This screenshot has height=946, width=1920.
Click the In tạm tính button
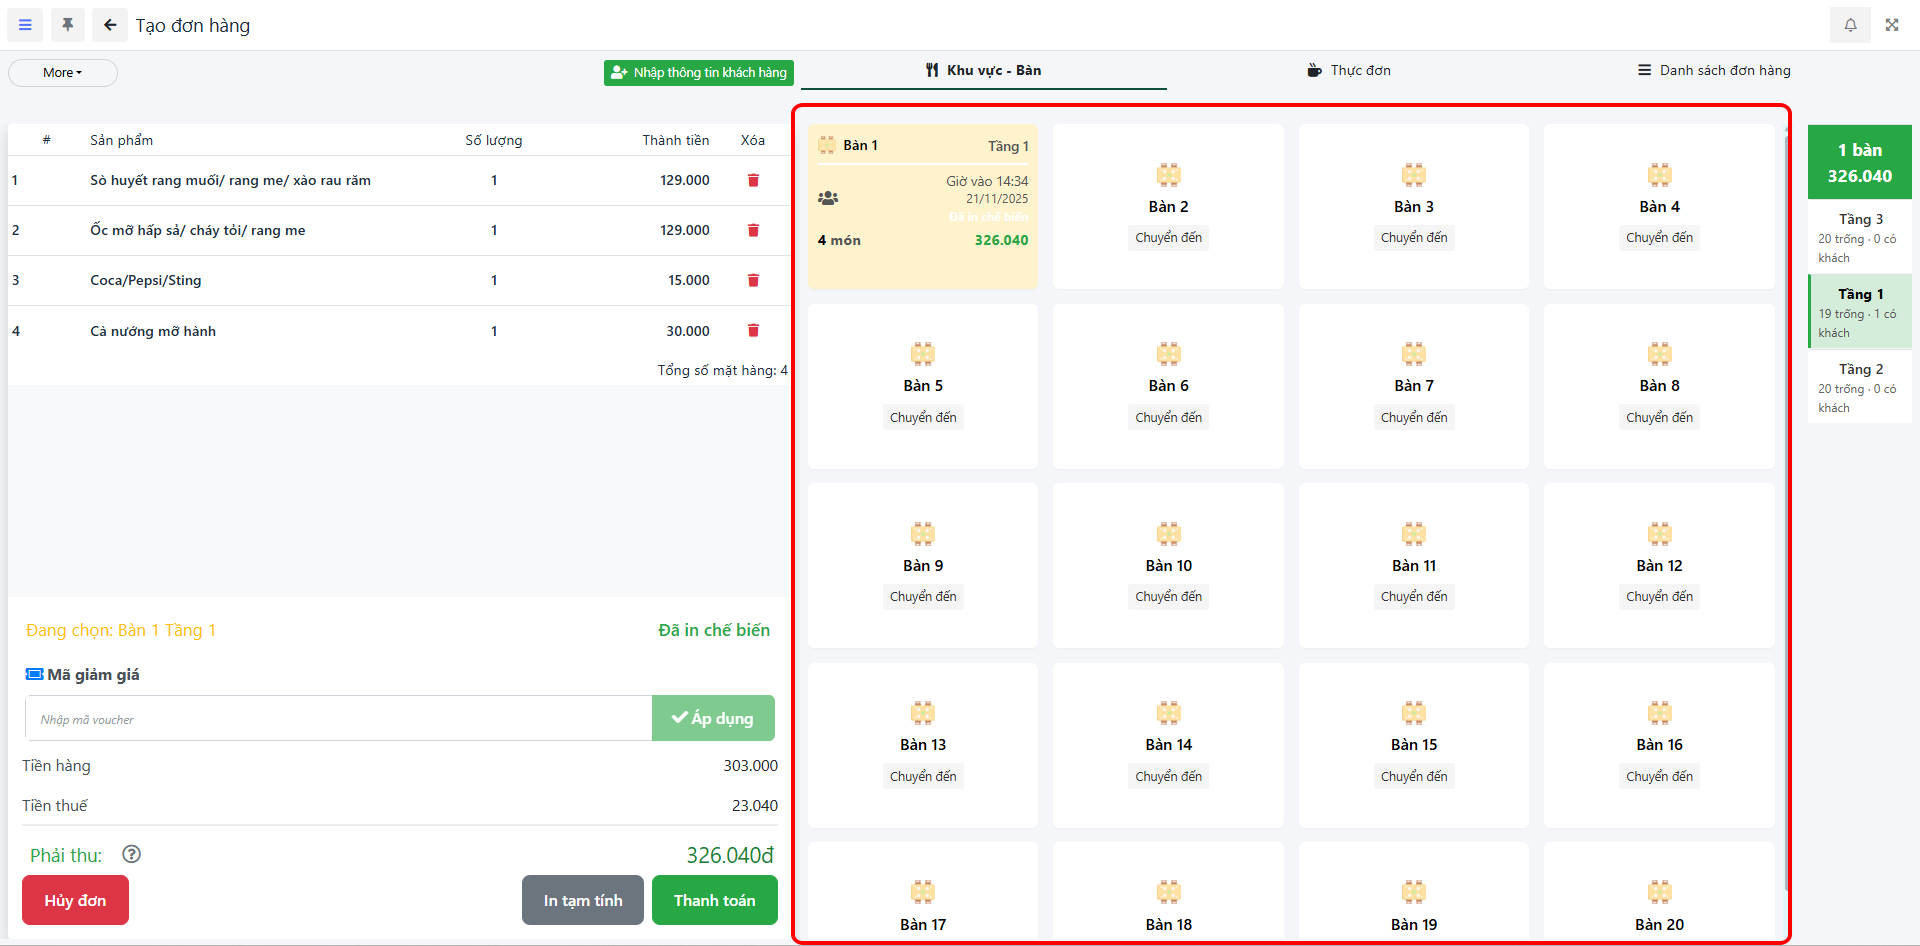582,900
